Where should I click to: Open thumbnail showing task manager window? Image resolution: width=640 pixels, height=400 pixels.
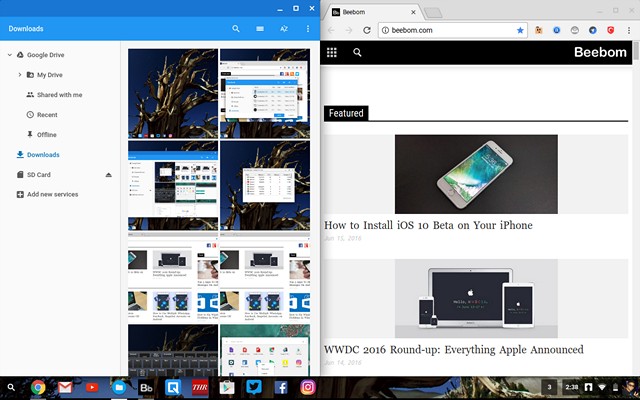(x=265, y=186)
